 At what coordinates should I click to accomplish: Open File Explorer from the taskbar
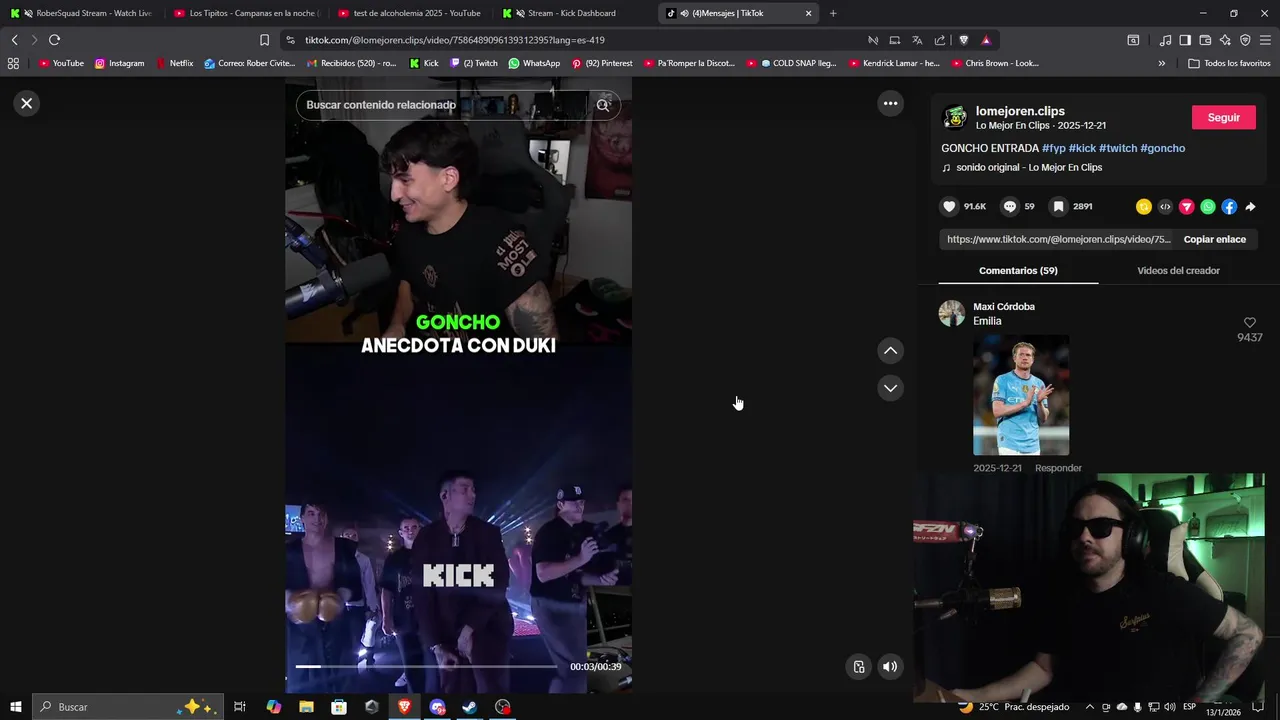(306, 707)
